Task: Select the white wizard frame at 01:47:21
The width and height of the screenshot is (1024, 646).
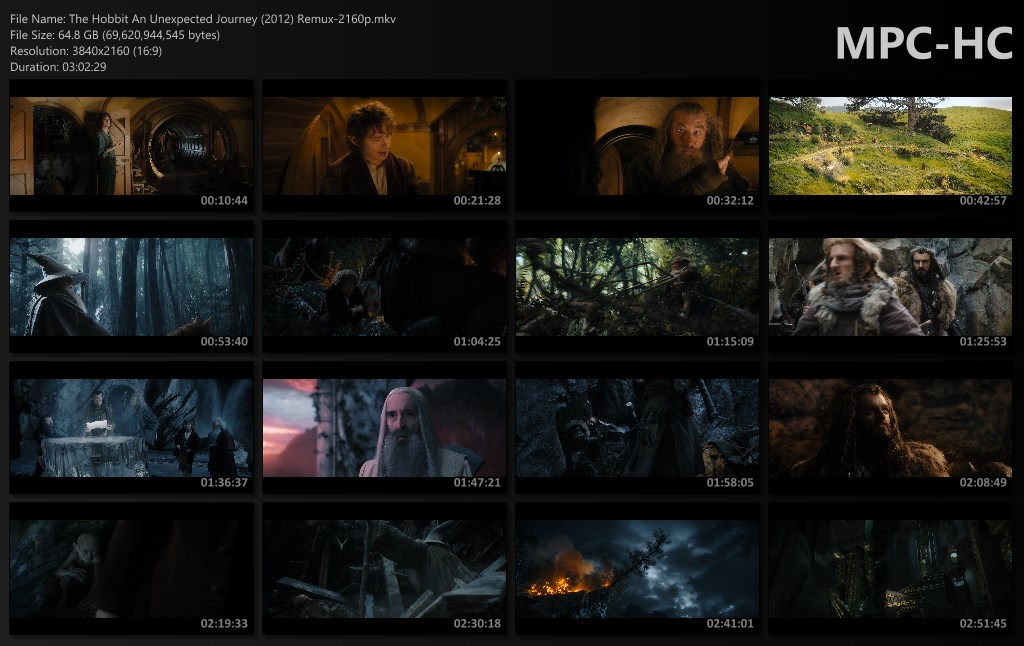Action: (384, 427)
